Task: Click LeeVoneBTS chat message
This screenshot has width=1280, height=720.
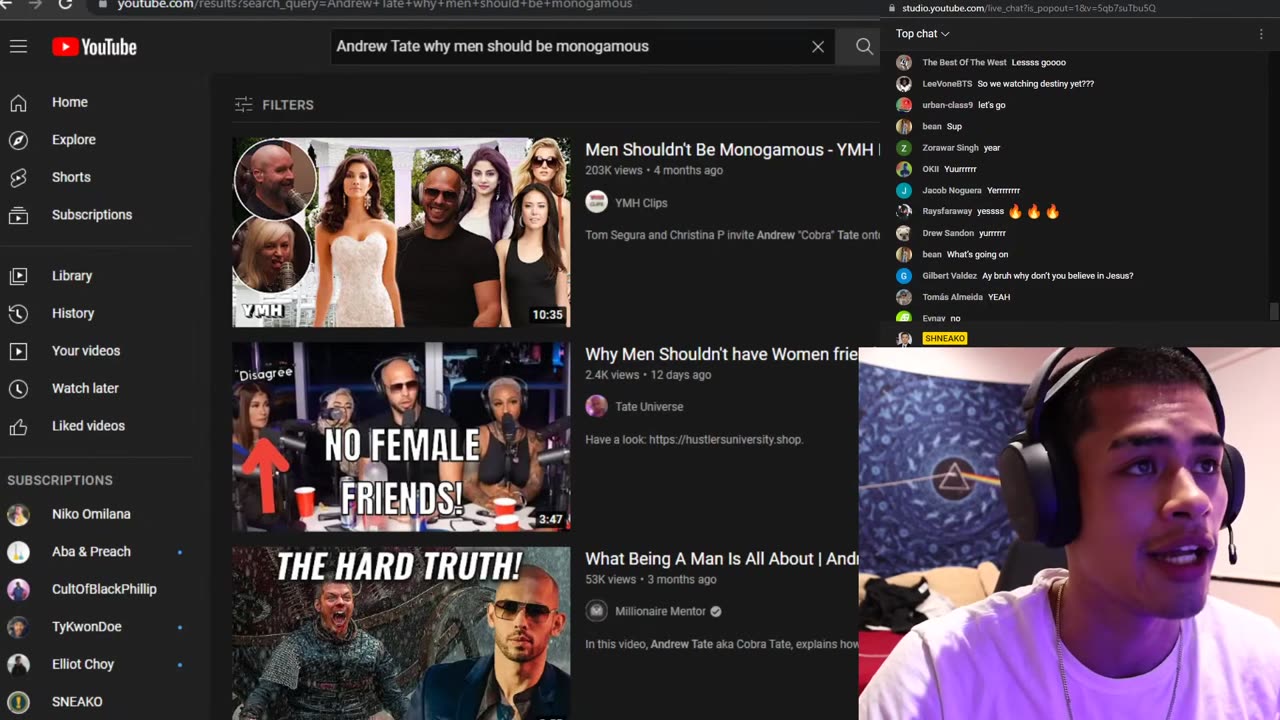Action: (x=1008, y=84)
